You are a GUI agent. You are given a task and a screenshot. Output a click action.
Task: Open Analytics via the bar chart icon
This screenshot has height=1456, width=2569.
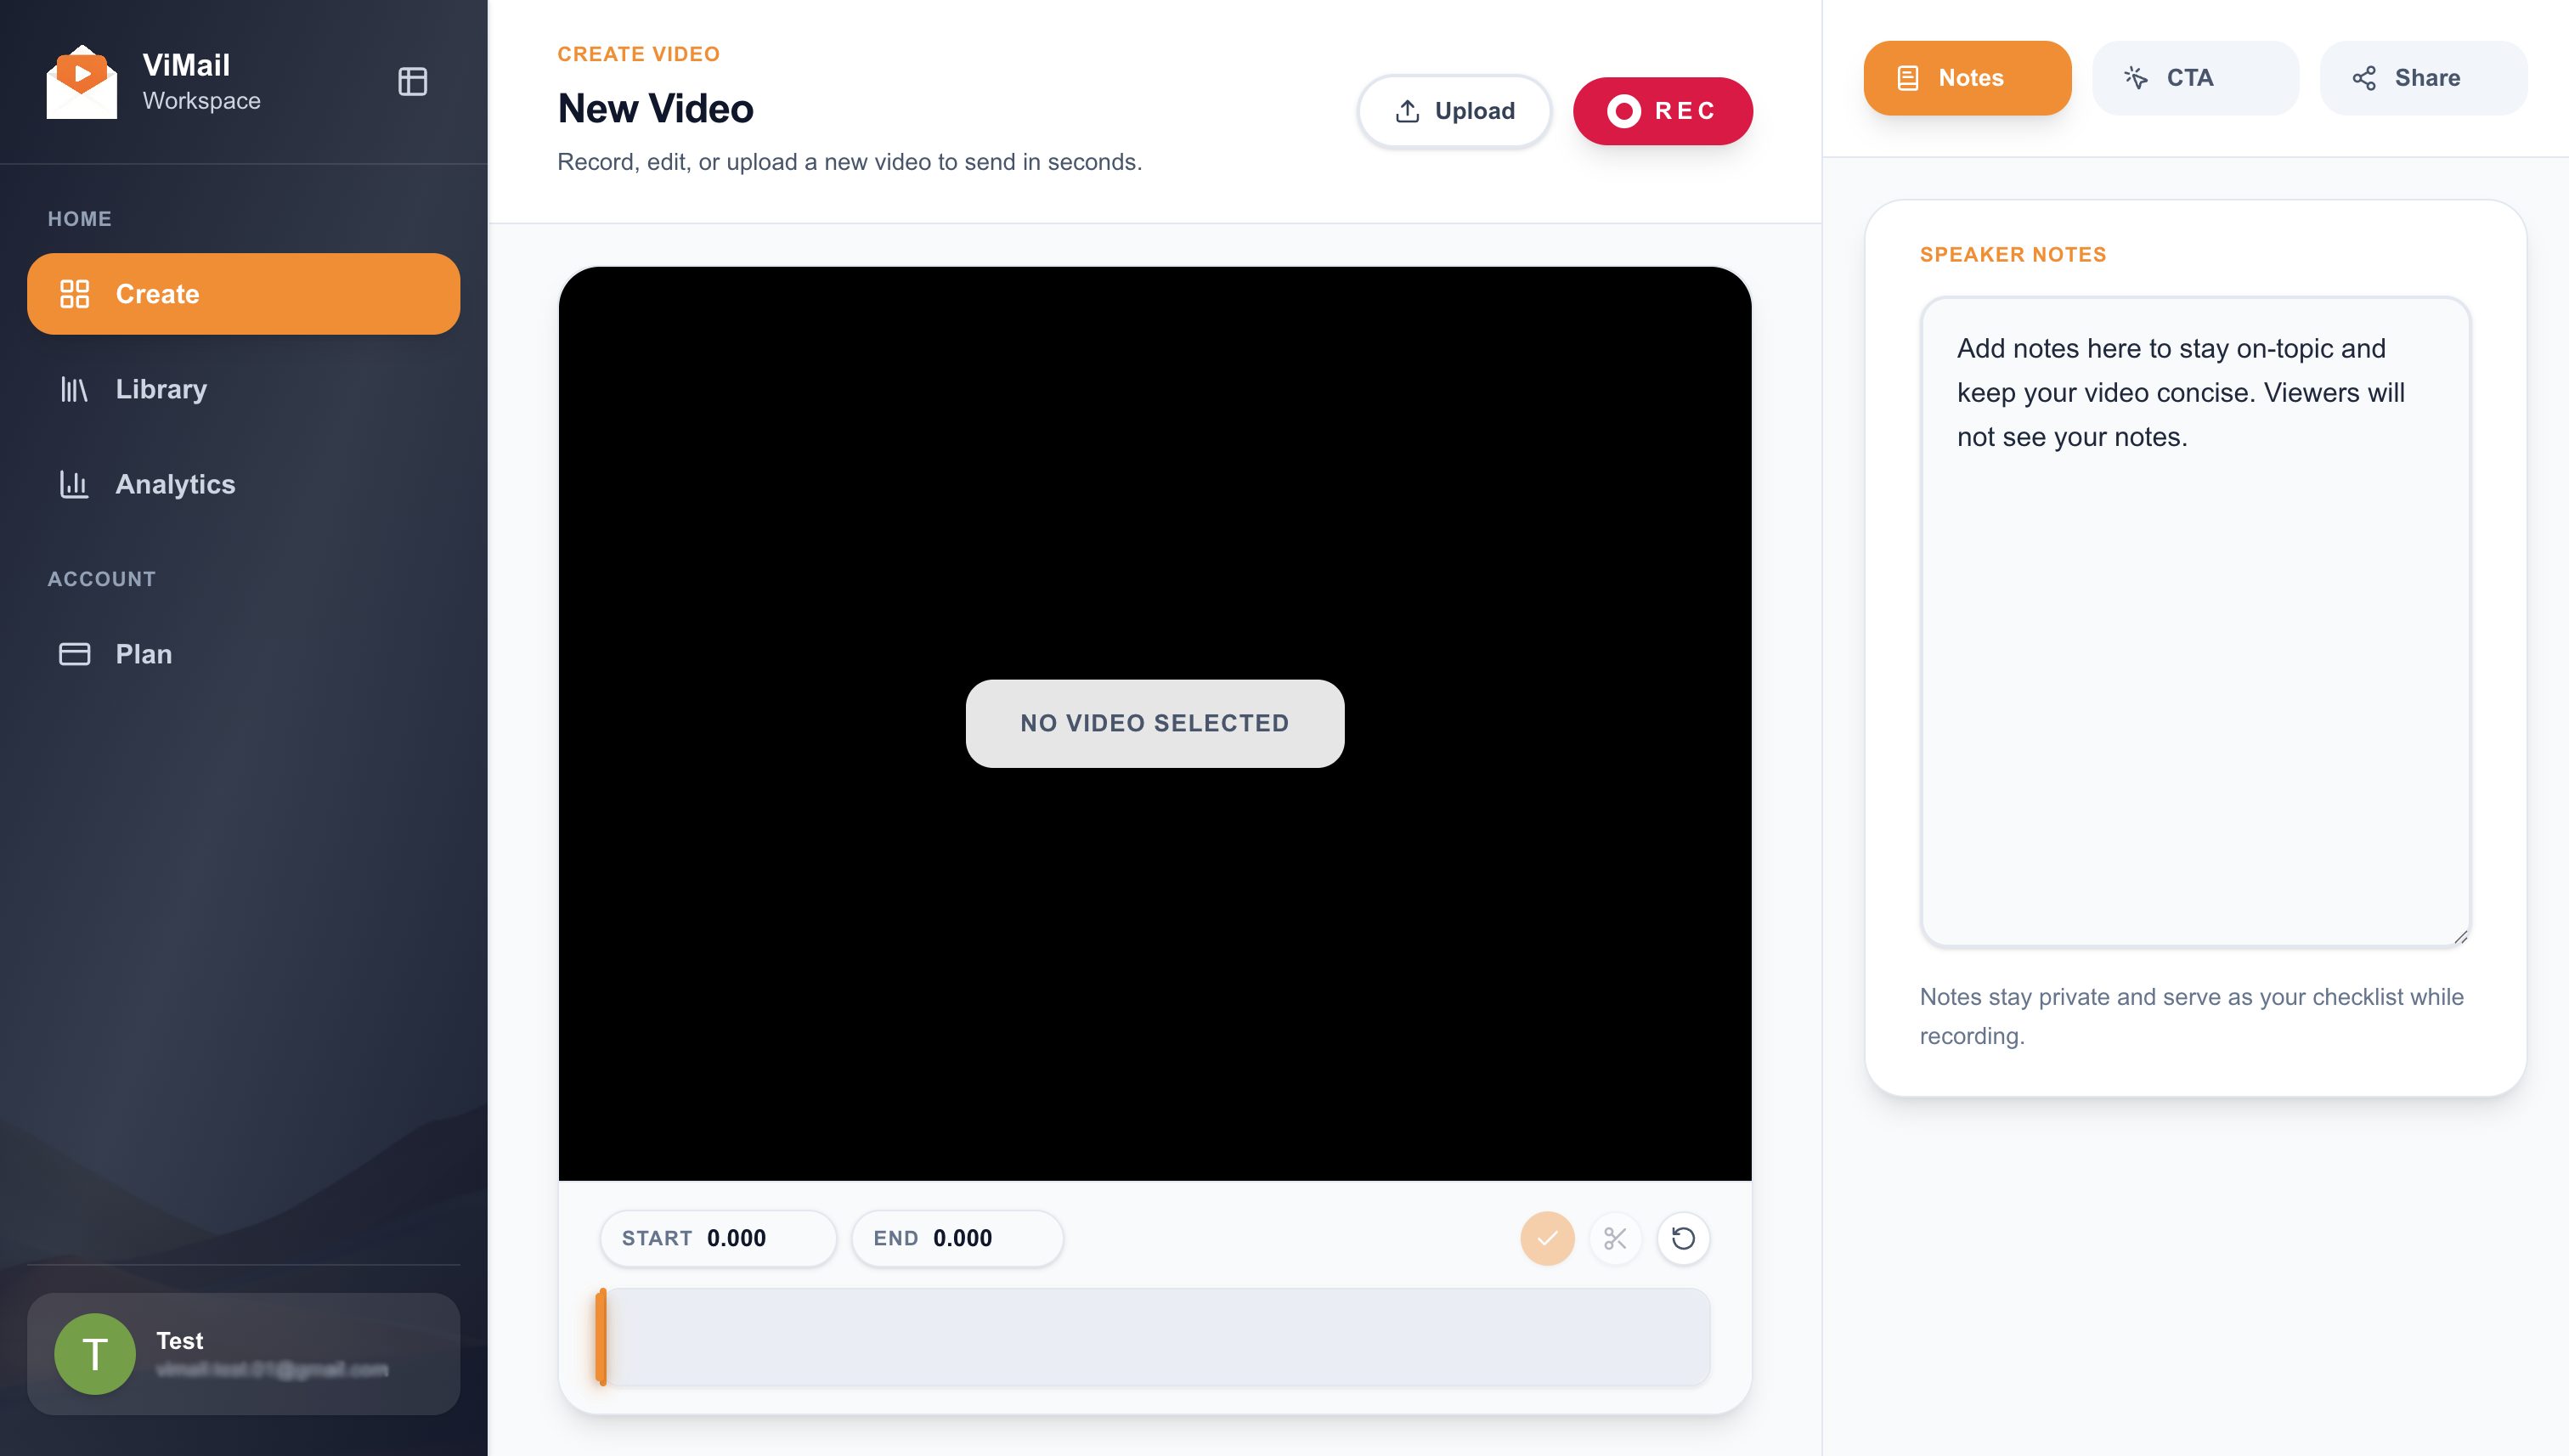76,484
